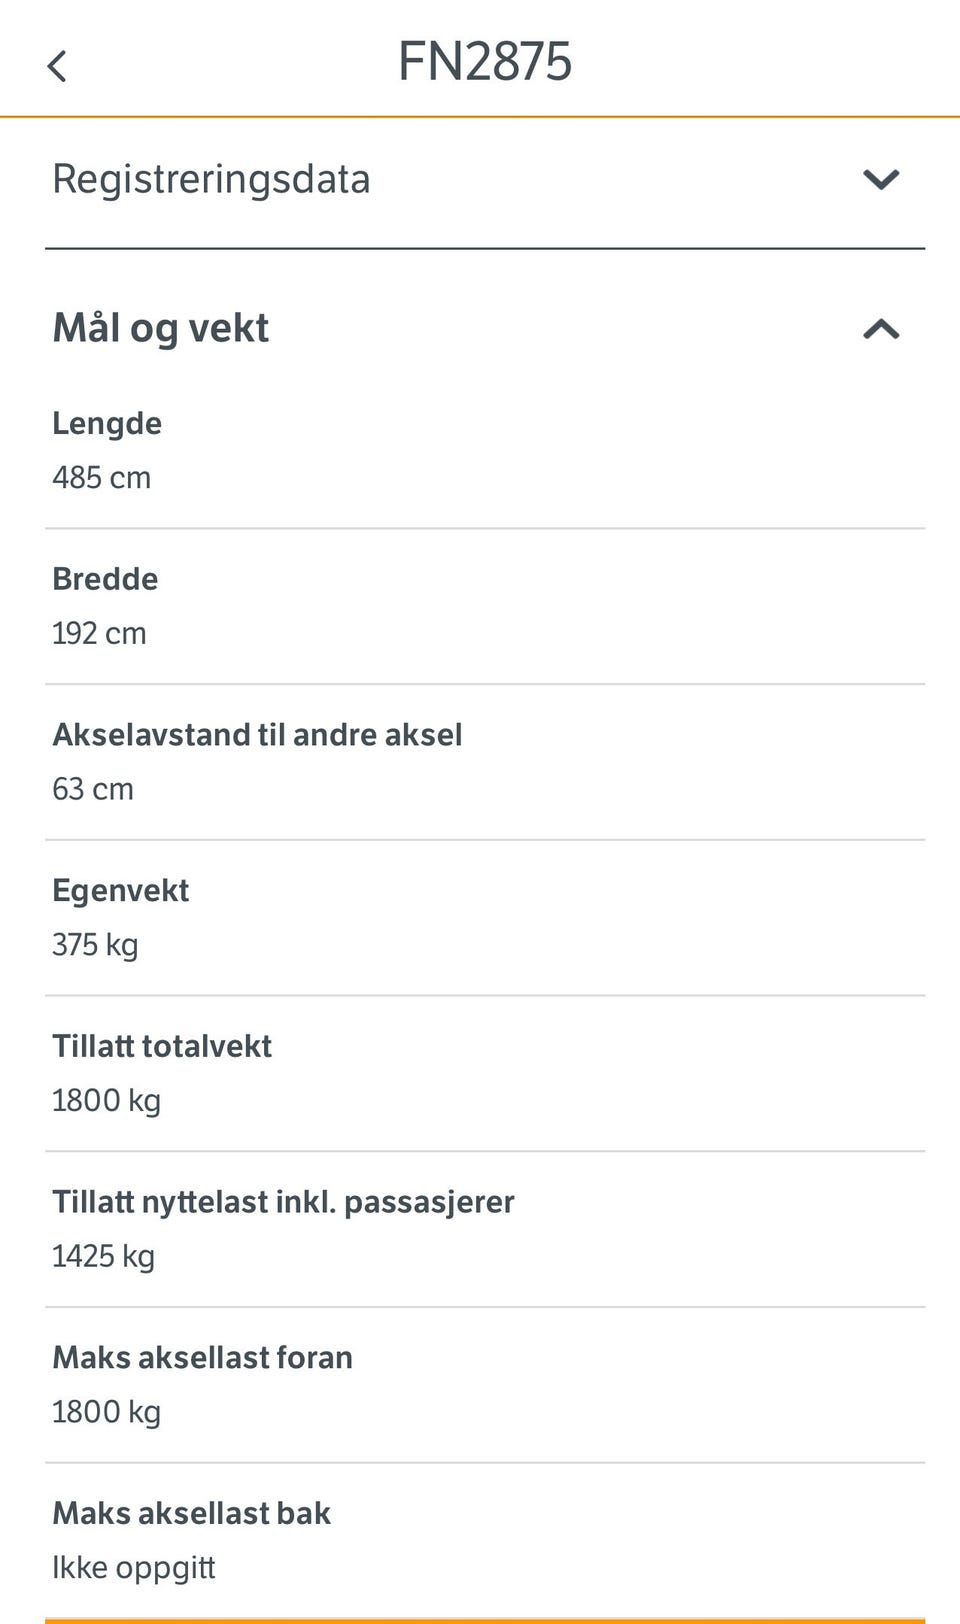Tap the Bredde label
The height and width of the screenshot is (1624, 960).
(105, 579)
